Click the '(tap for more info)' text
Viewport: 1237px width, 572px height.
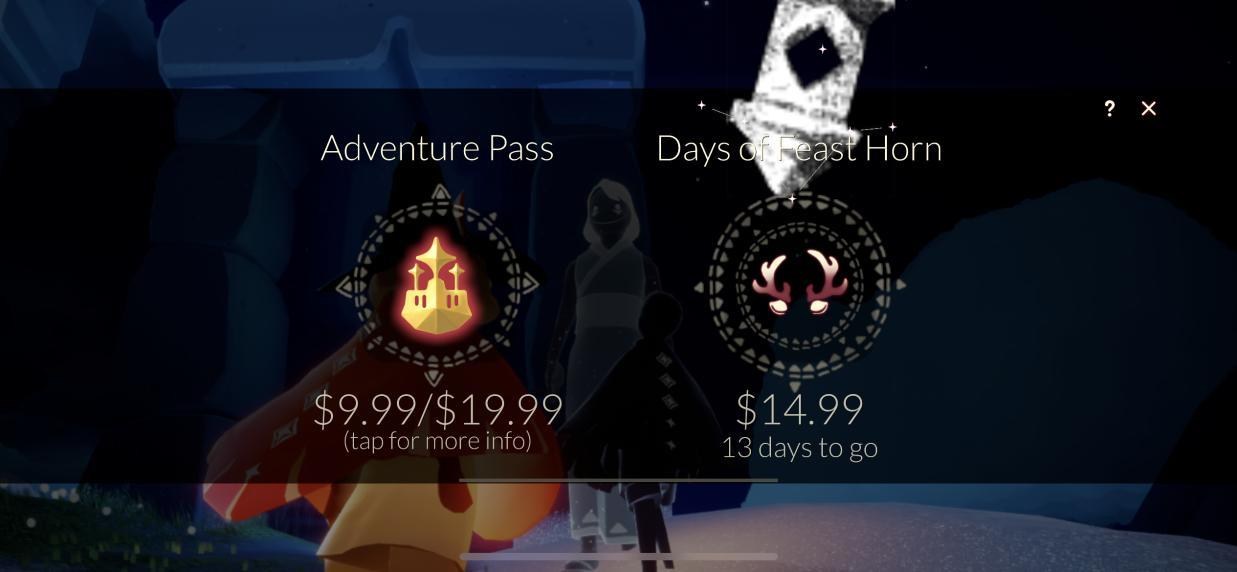click(x=437, y=441)
